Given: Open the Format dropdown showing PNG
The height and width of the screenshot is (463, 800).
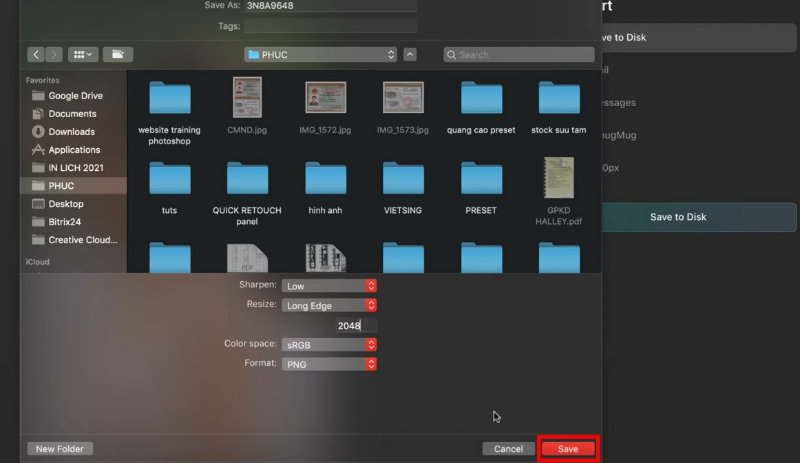Looking at the screenshot, I should (x=329, y=364).
